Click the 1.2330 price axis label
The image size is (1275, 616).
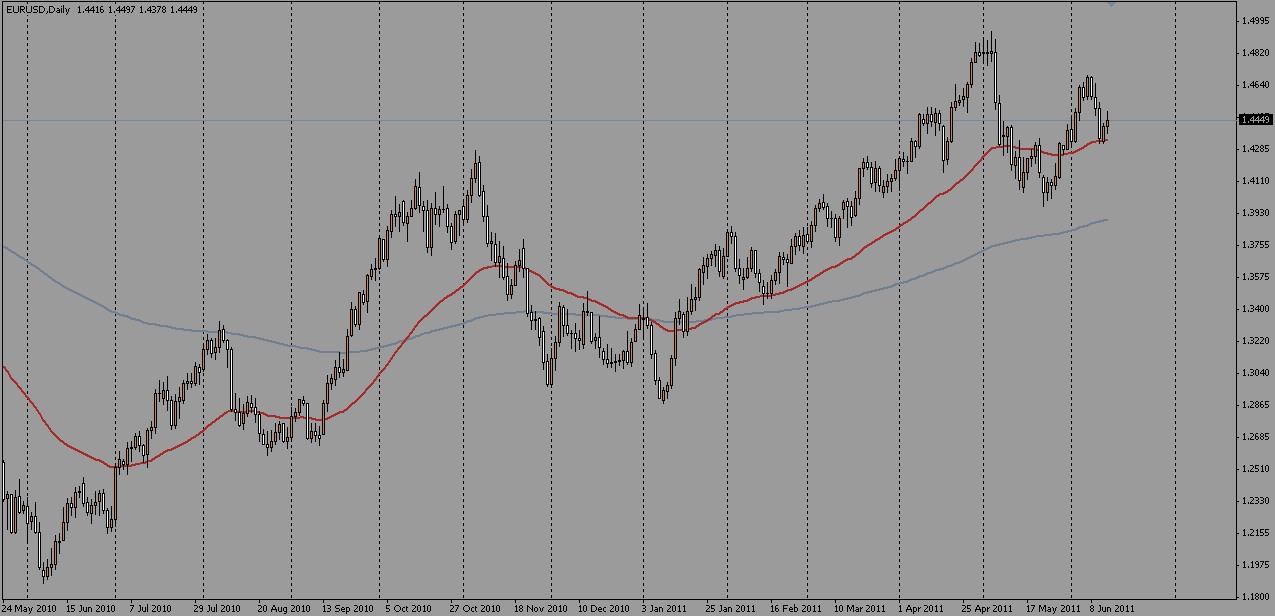[x=1256, y=501]
